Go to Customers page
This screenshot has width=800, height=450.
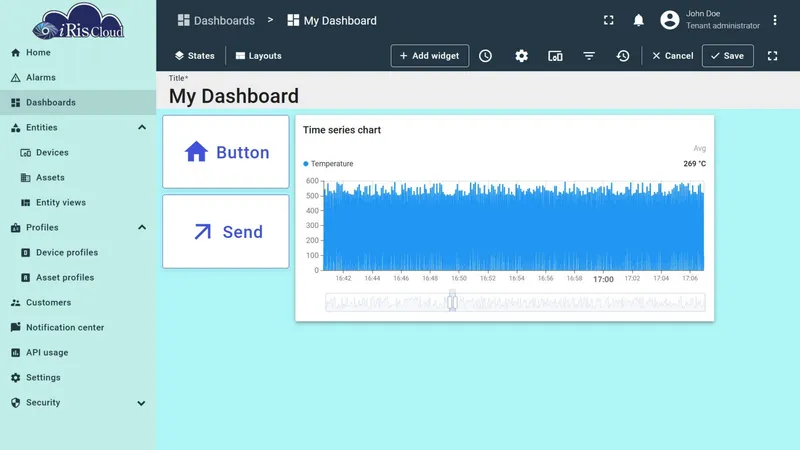78,303
